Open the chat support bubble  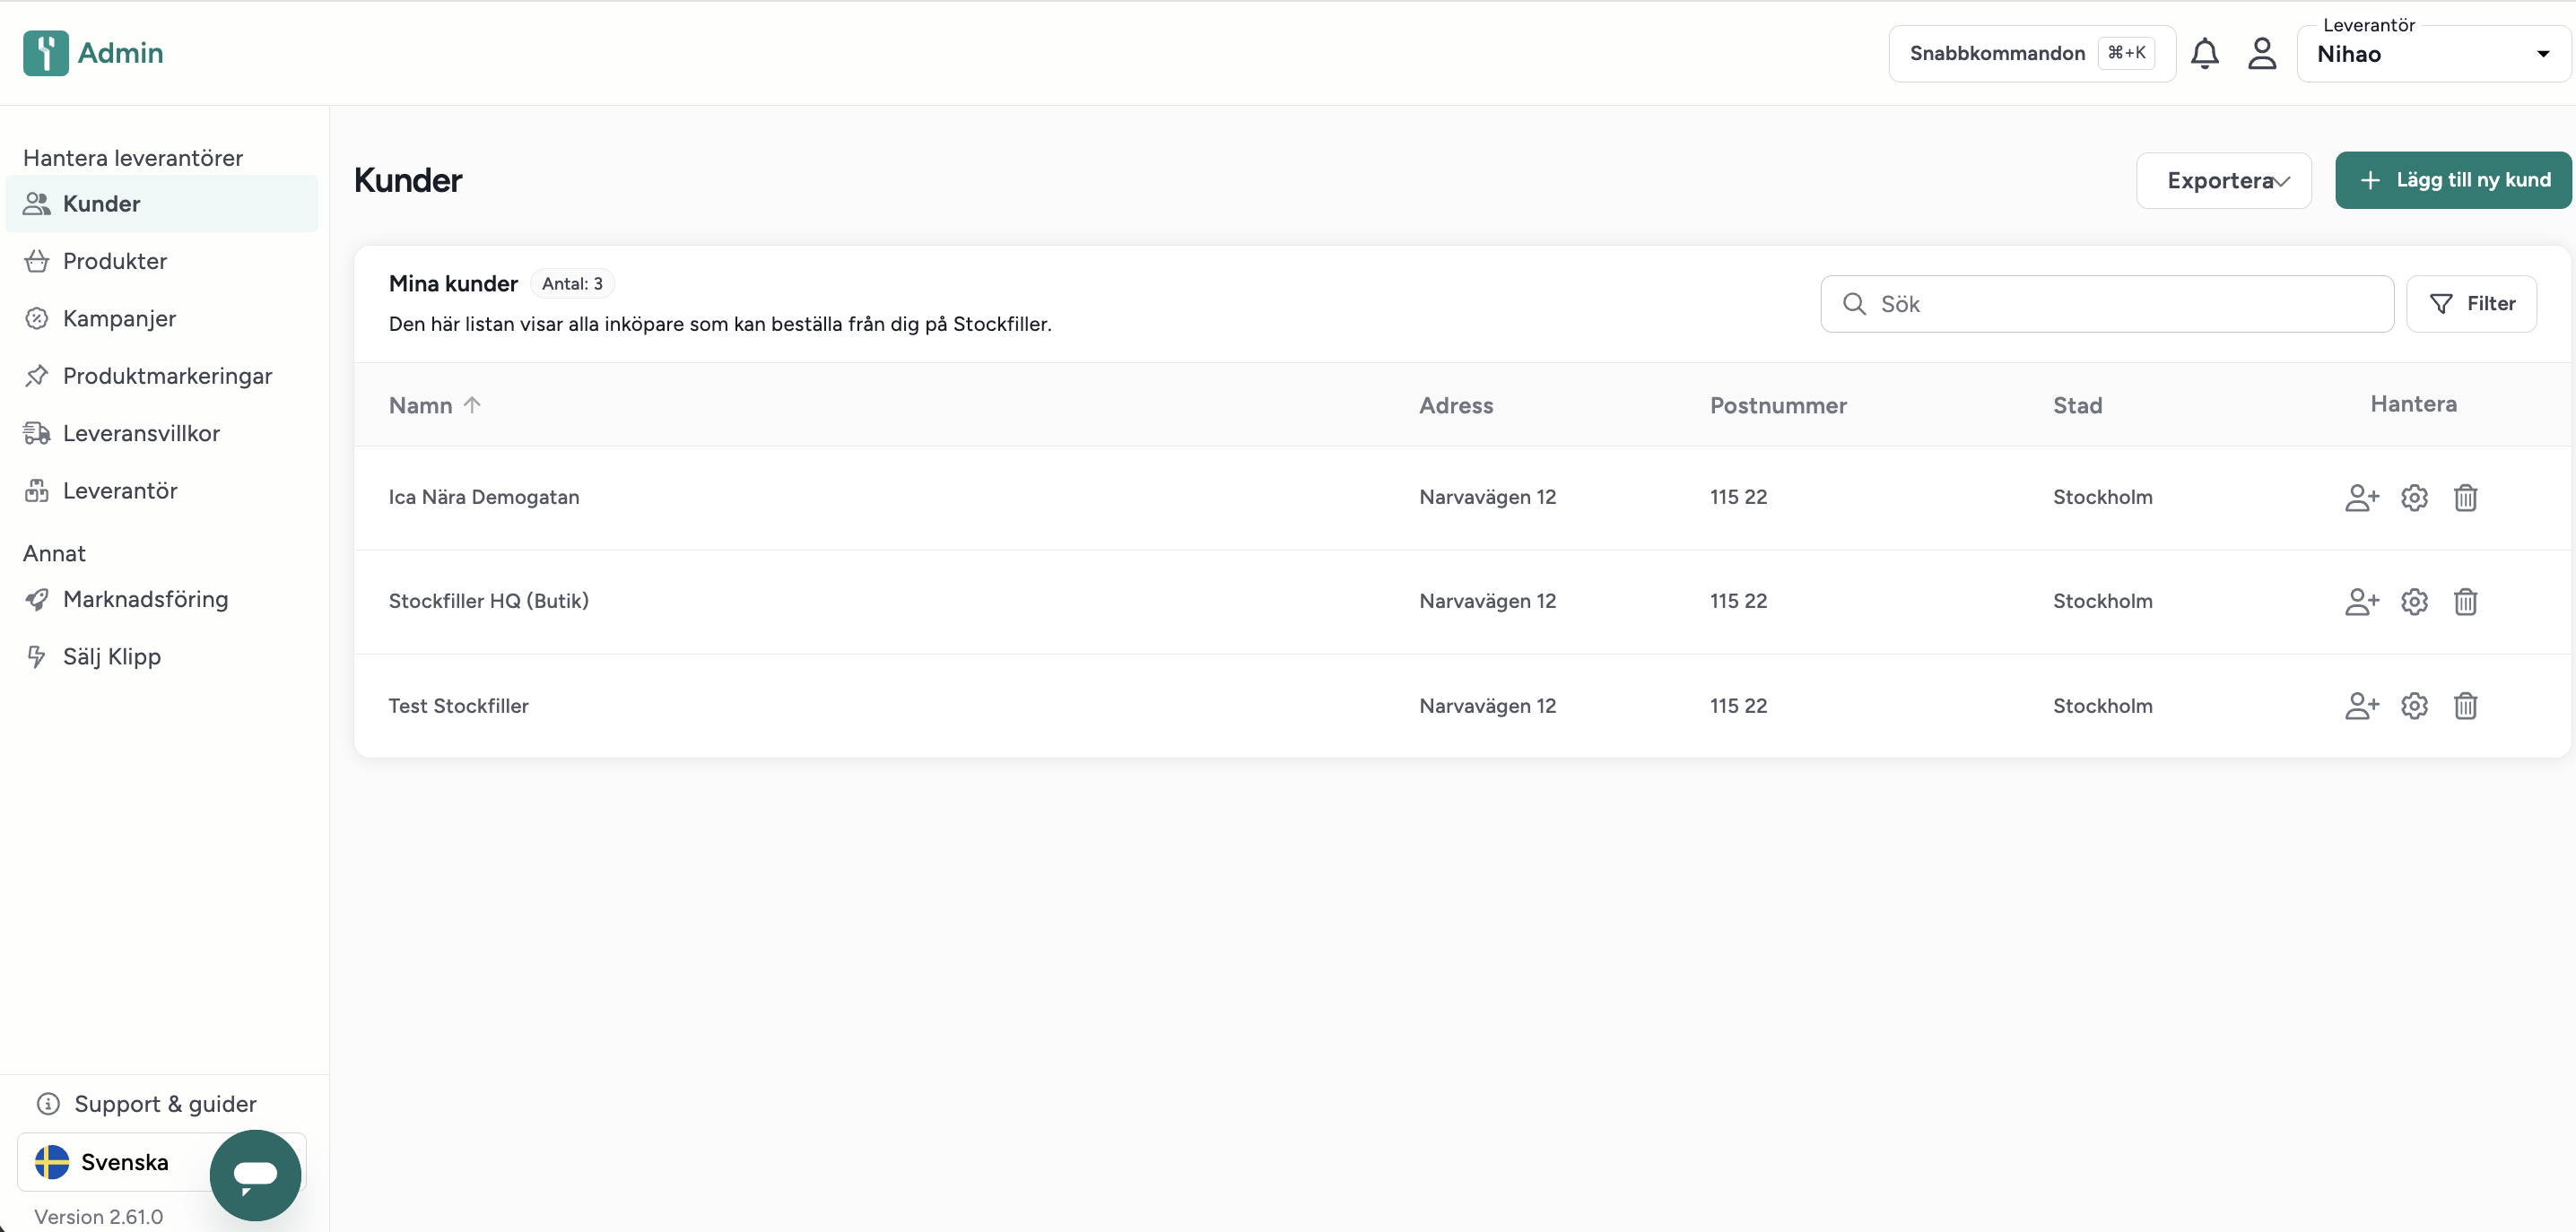click(x=255, y=1175)
